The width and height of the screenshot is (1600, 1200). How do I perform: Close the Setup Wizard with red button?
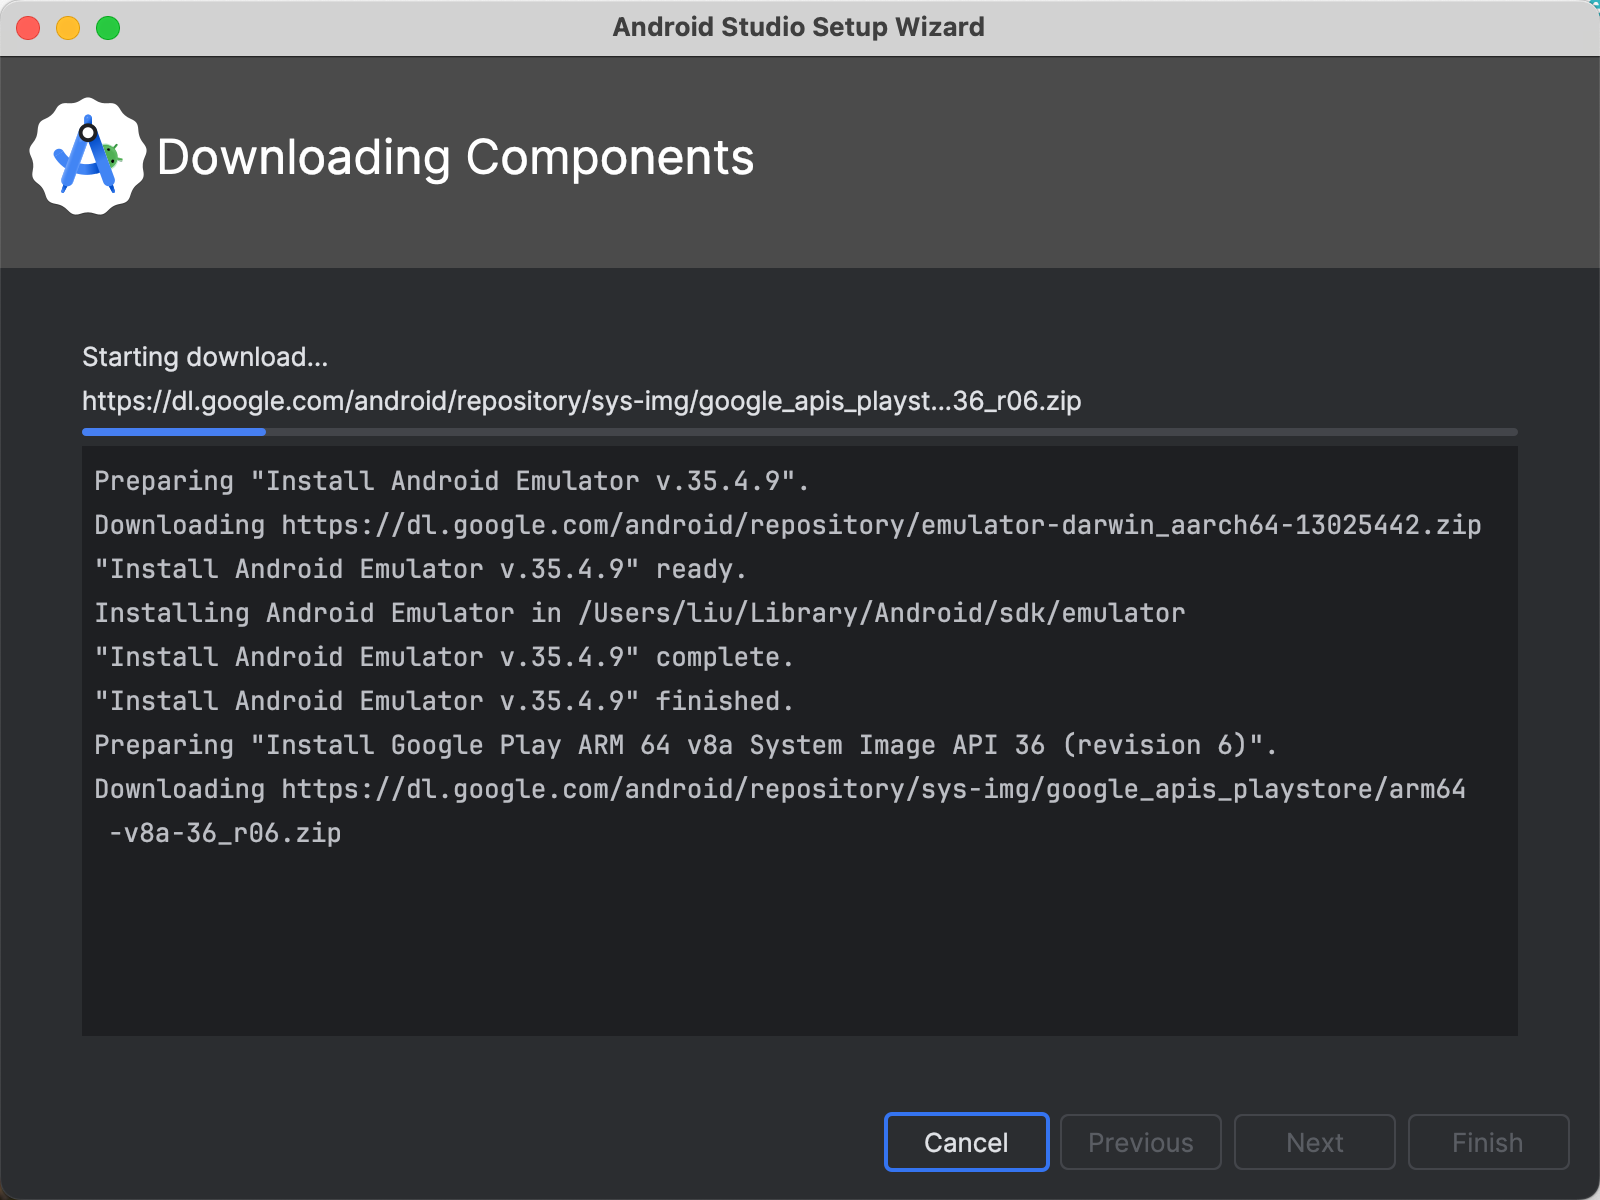[29, 28]
